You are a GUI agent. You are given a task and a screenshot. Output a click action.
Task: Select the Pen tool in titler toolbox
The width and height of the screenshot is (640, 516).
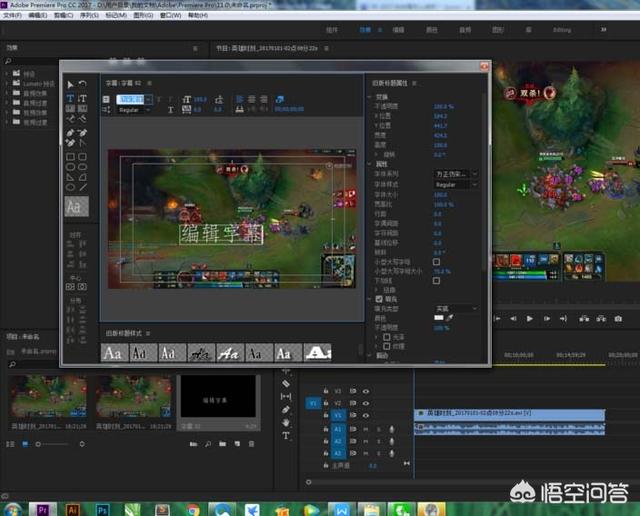click(70, 133)
